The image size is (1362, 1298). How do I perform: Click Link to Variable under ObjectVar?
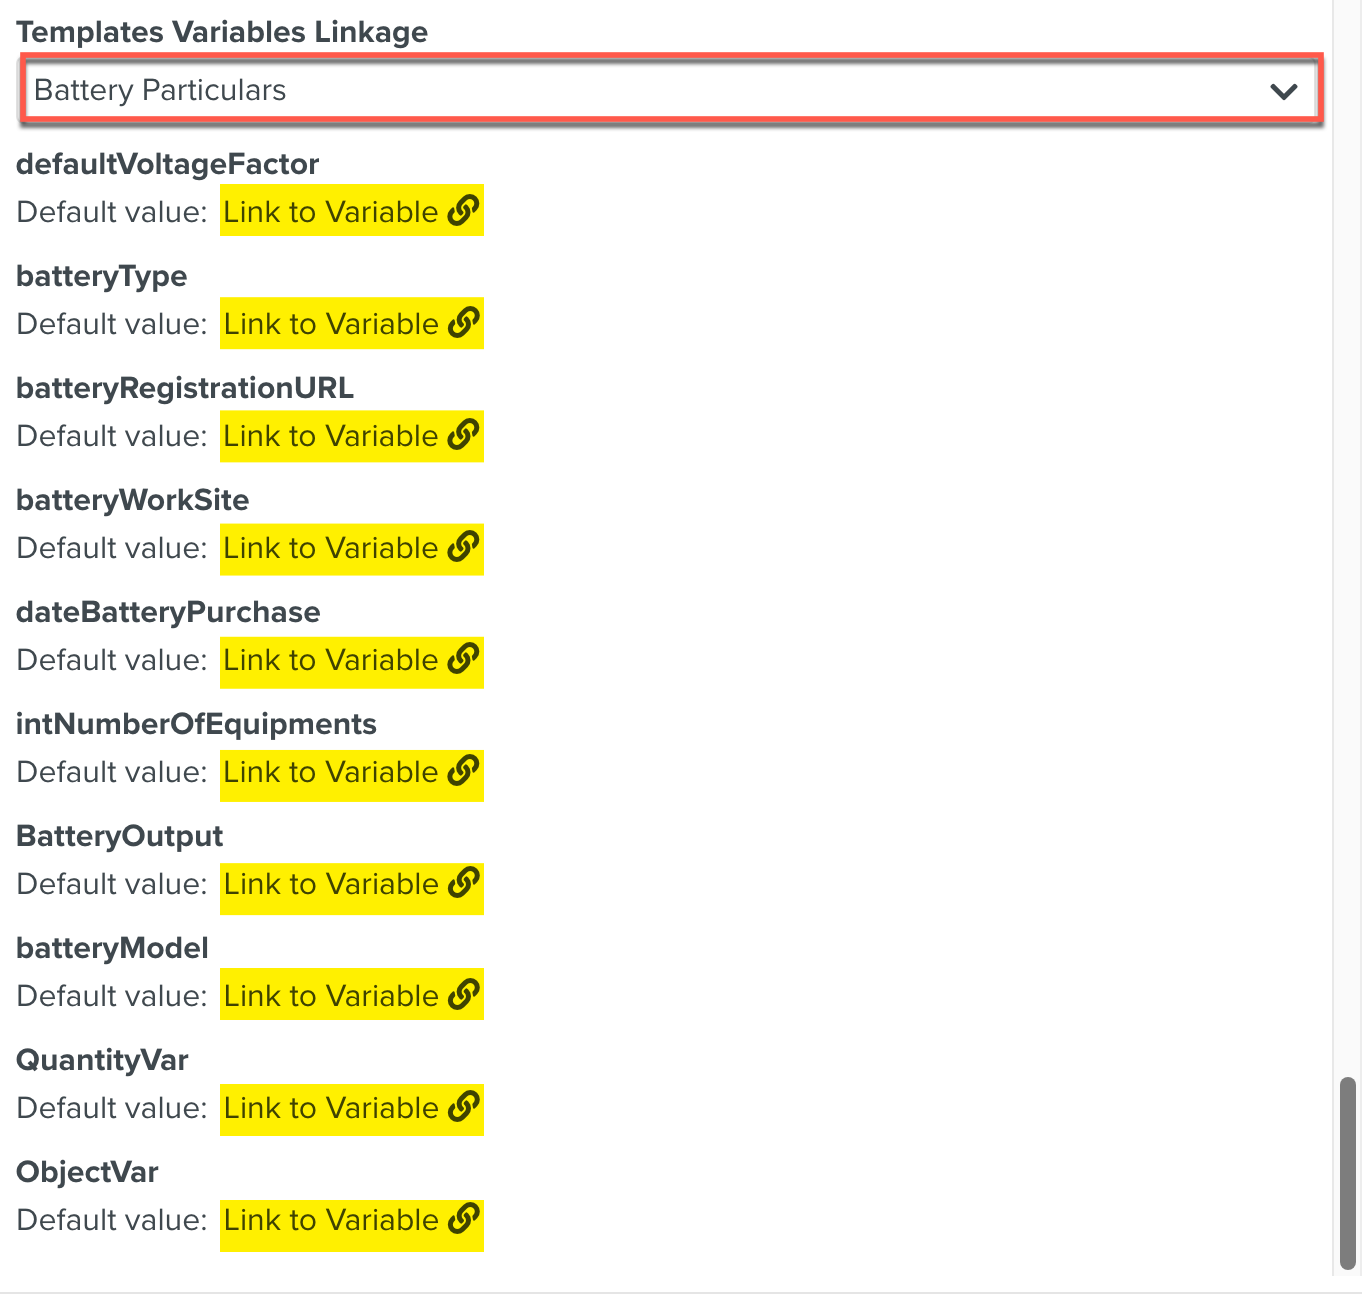pyautogui.click(x=330, y=1220)
